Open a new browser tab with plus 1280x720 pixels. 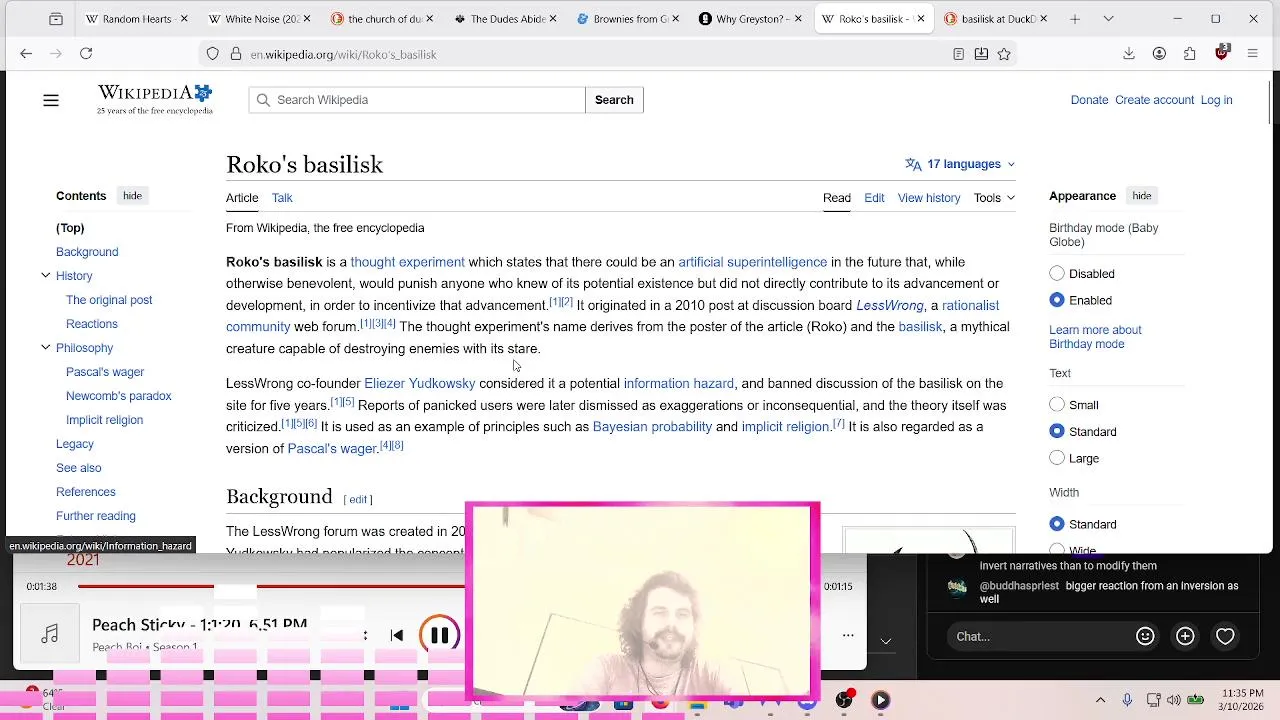tap(1075, 19)
